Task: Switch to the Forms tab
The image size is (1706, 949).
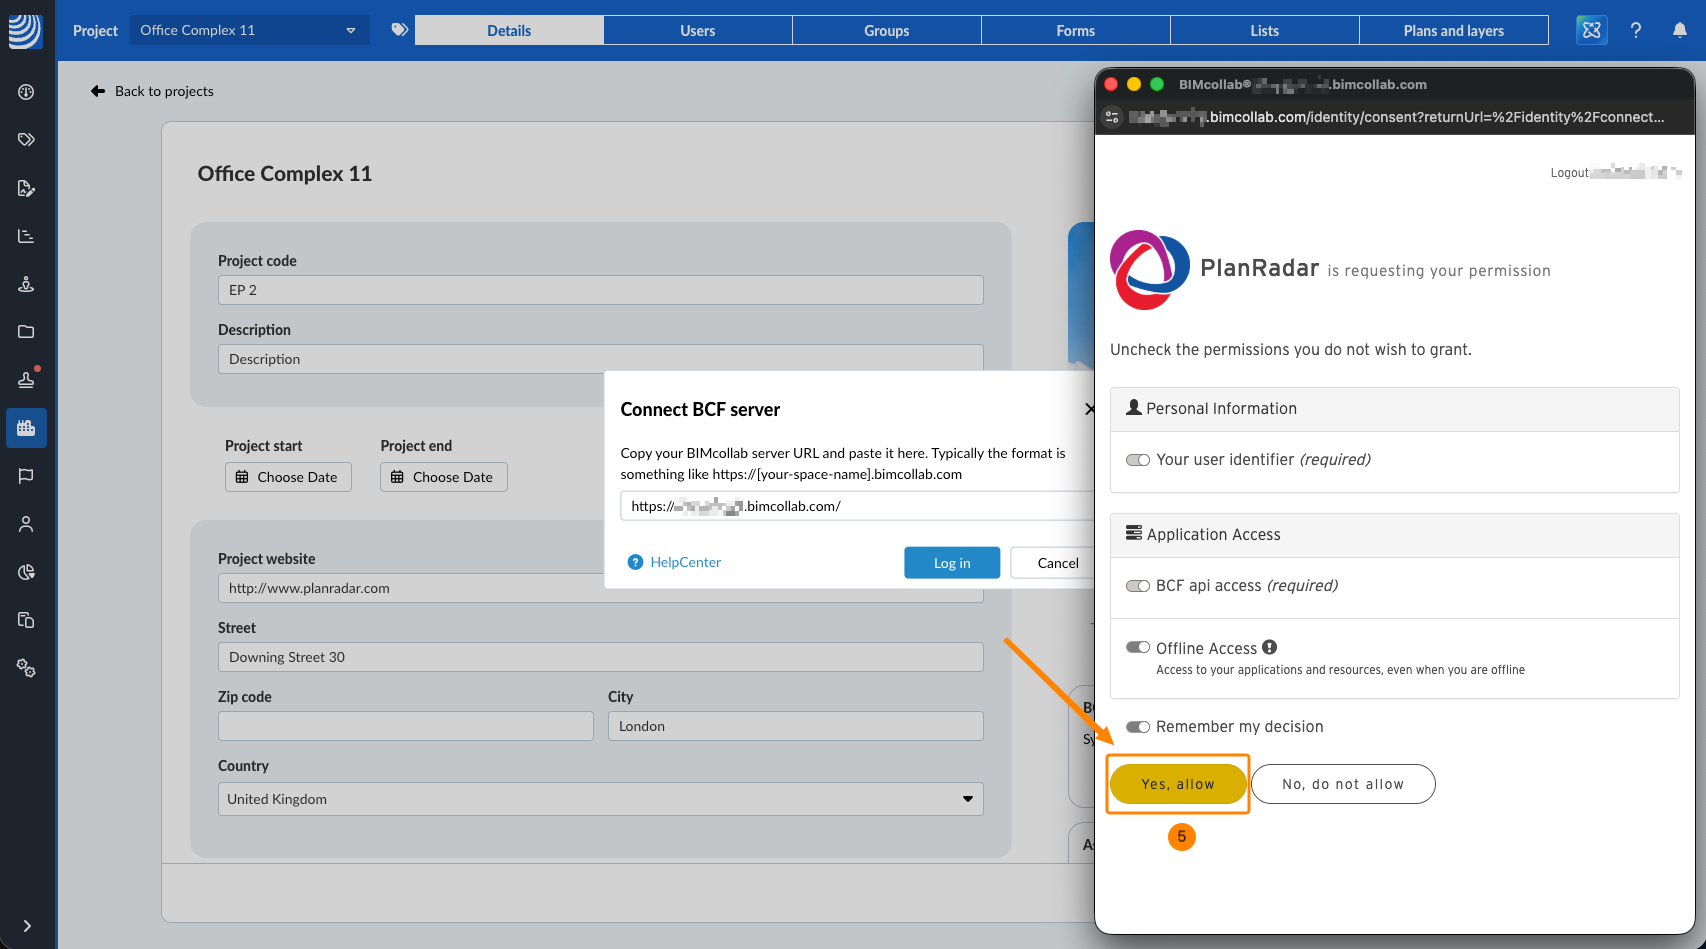Action: [1076, 30]
